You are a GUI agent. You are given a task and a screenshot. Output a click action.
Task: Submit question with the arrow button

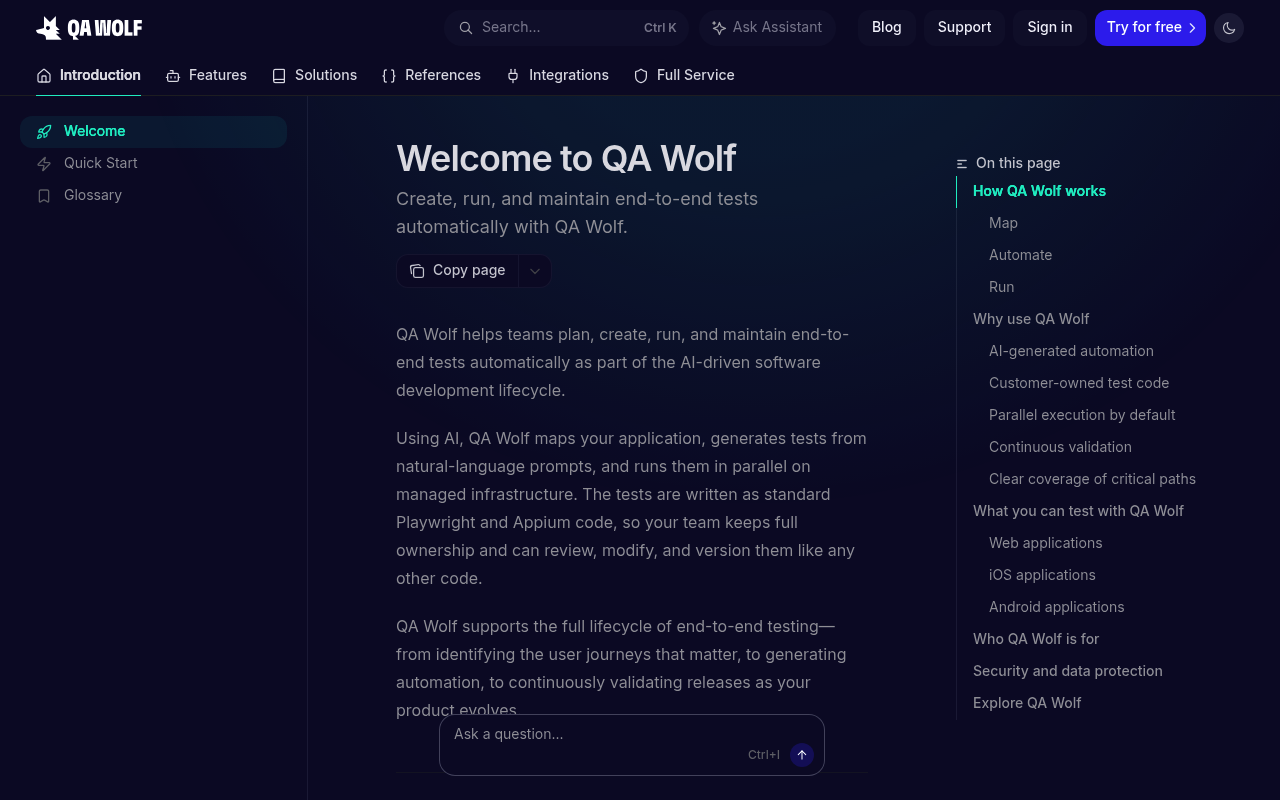click(802, 755)
